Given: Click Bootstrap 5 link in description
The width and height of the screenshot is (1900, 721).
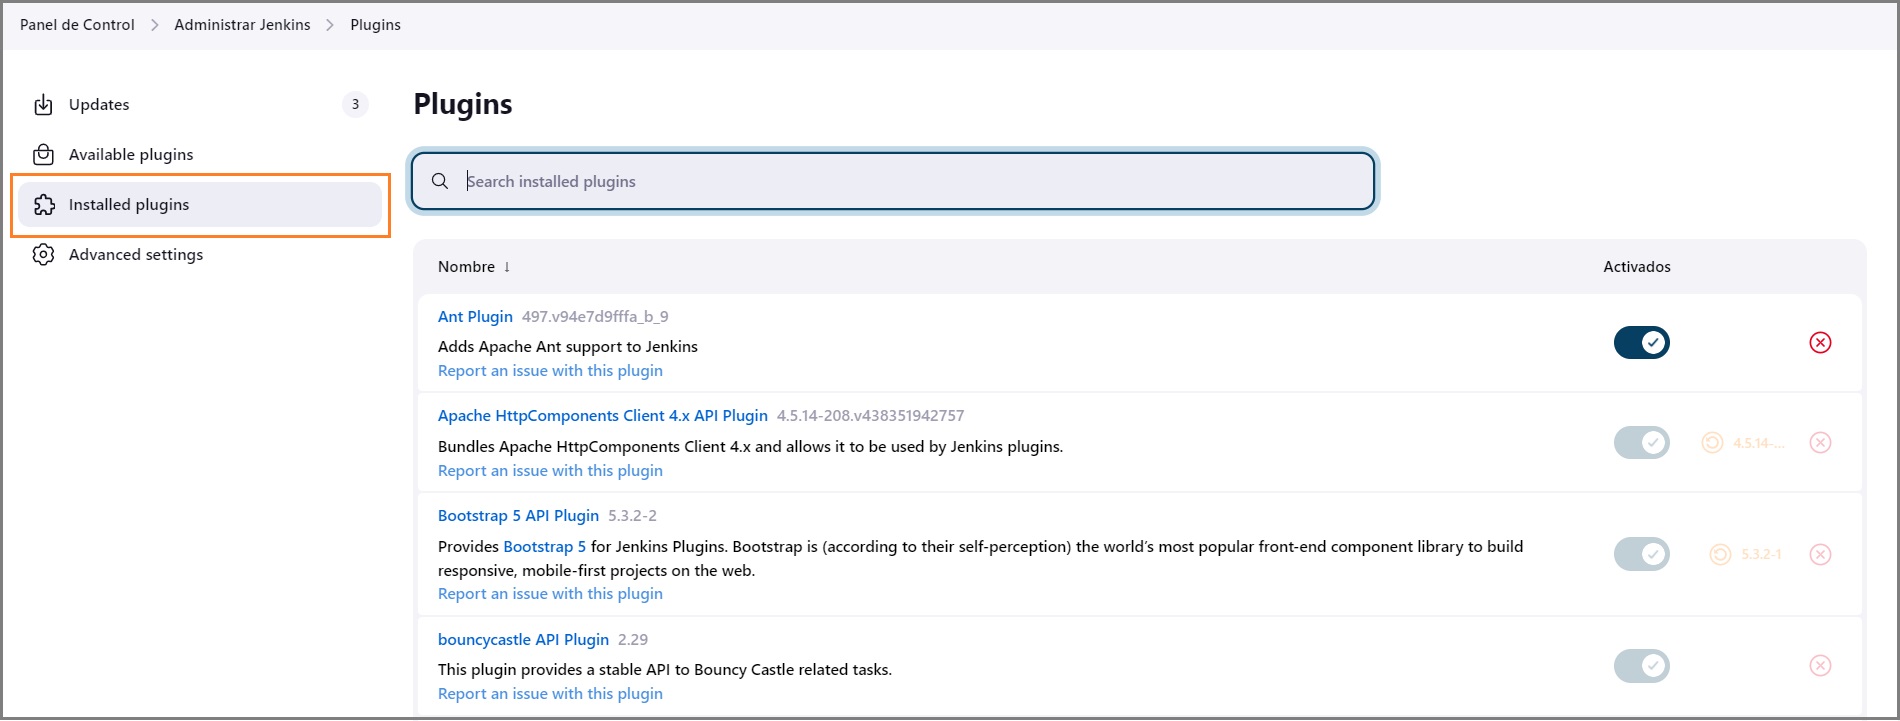Looking at the screenshot, I should 544,547.
